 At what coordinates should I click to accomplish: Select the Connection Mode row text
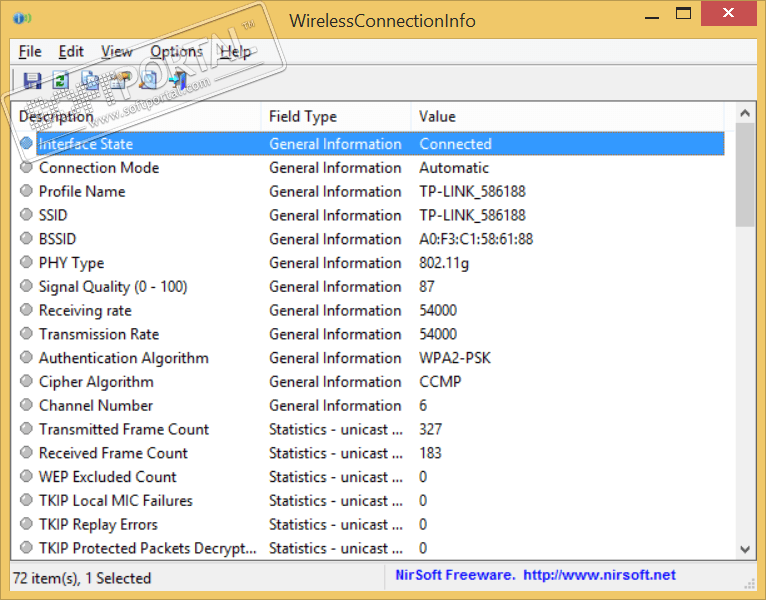point(99,168)
